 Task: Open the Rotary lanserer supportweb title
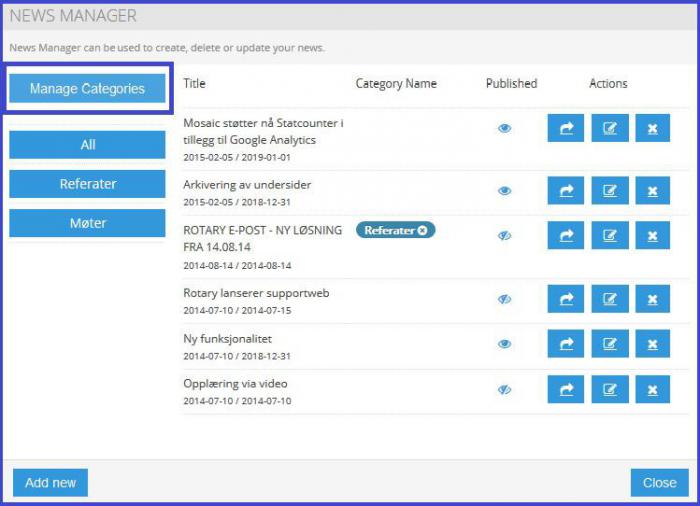[x=256, y=293]
